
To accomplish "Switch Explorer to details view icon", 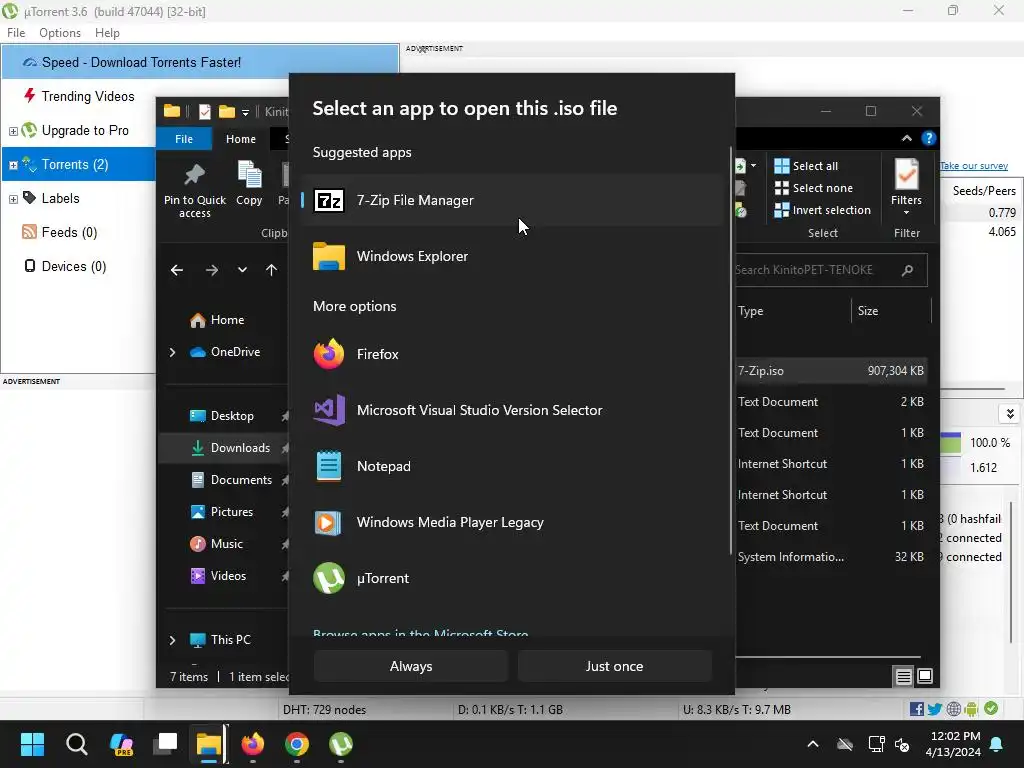I will (x=904, y=677).
